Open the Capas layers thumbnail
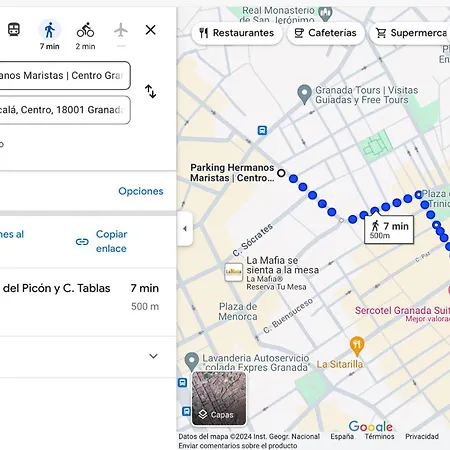This screenshot has height=450, width=450. tap(219, 398)
